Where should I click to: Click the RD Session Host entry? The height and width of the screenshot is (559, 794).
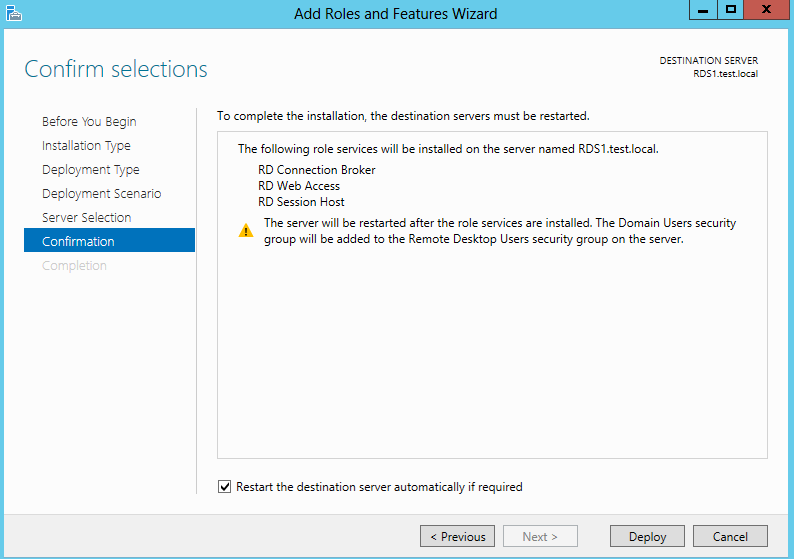coord(301,202)
